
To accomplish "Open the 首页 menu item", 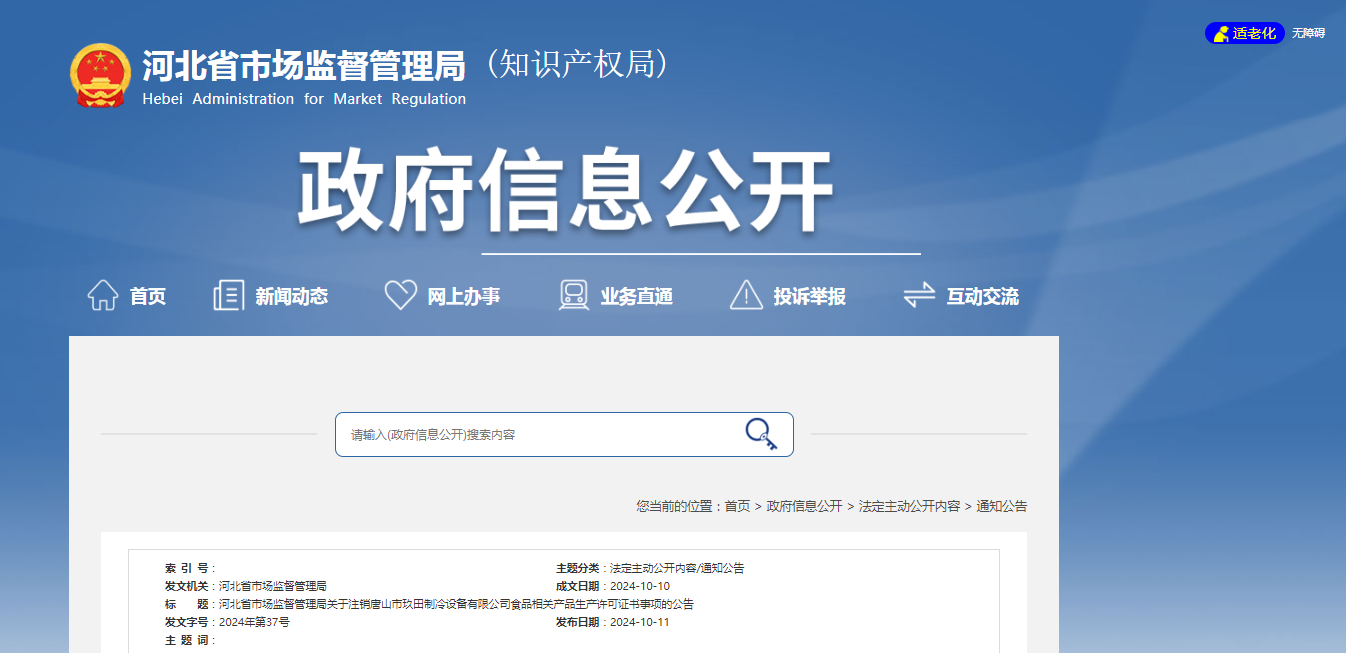I will [x=148, y=296].
